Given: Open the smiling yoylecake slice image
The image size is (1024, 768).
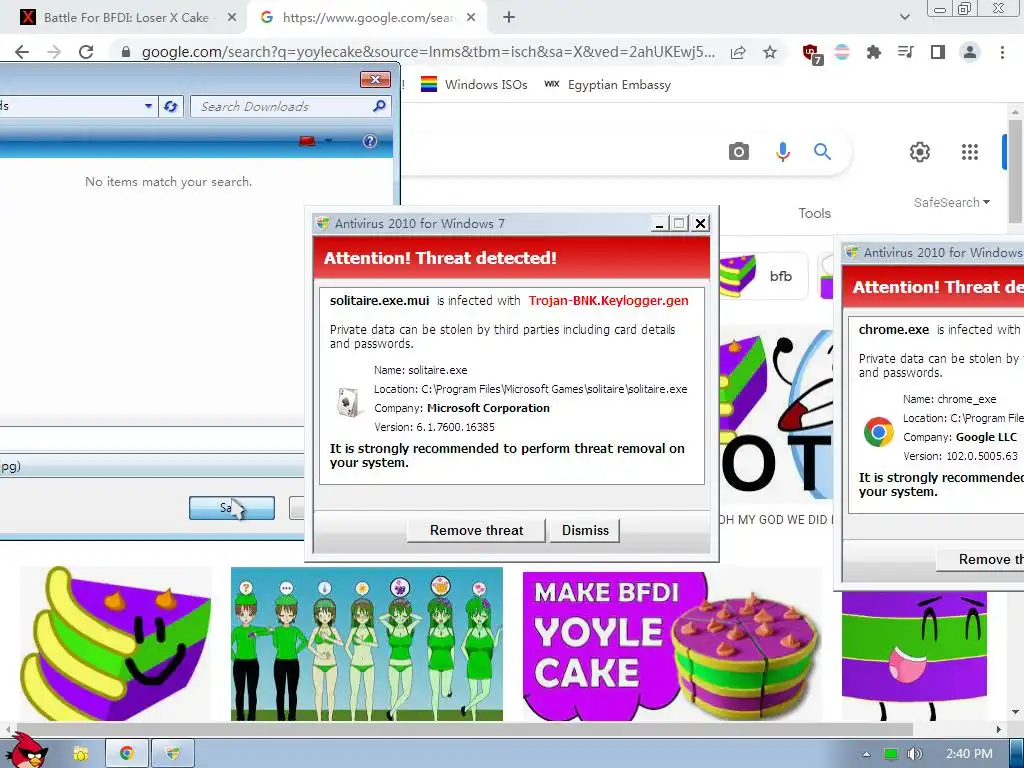Looking at the screenshot, I should pyautogui.click(x=117, y=643).
